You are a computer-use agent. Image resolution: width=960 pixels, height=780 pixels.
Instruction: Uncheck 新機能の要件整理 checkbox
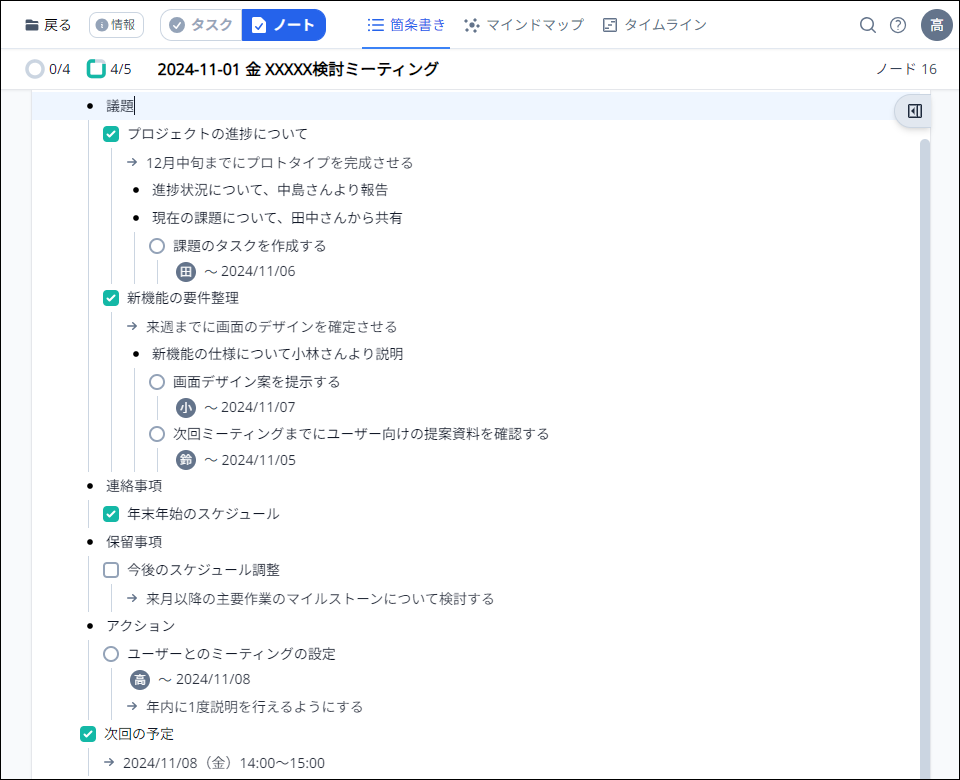tap(111, 298)
